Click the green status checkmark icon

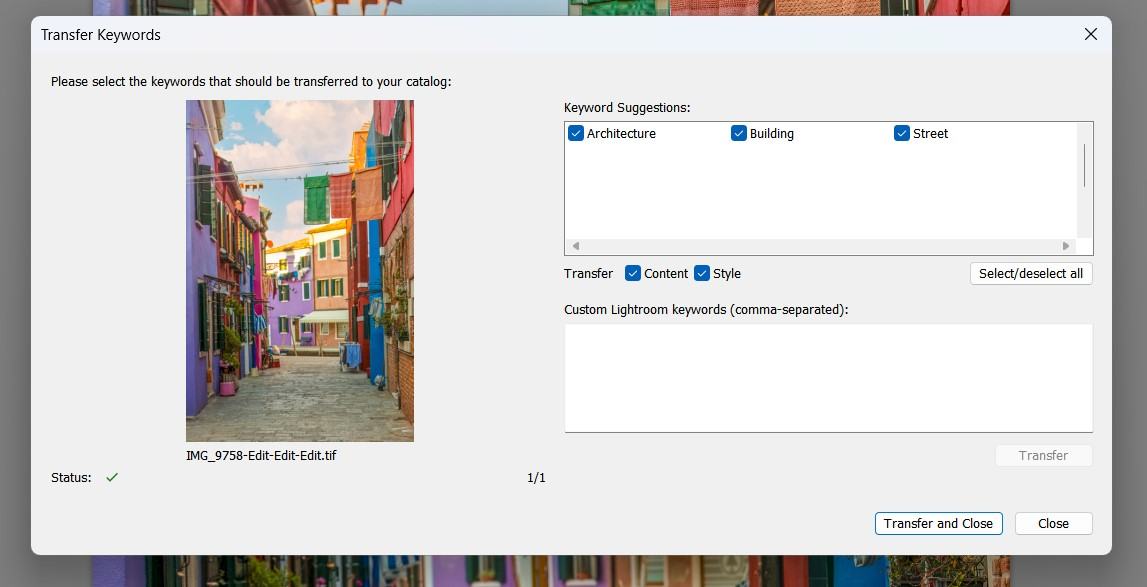pos(111,477)
